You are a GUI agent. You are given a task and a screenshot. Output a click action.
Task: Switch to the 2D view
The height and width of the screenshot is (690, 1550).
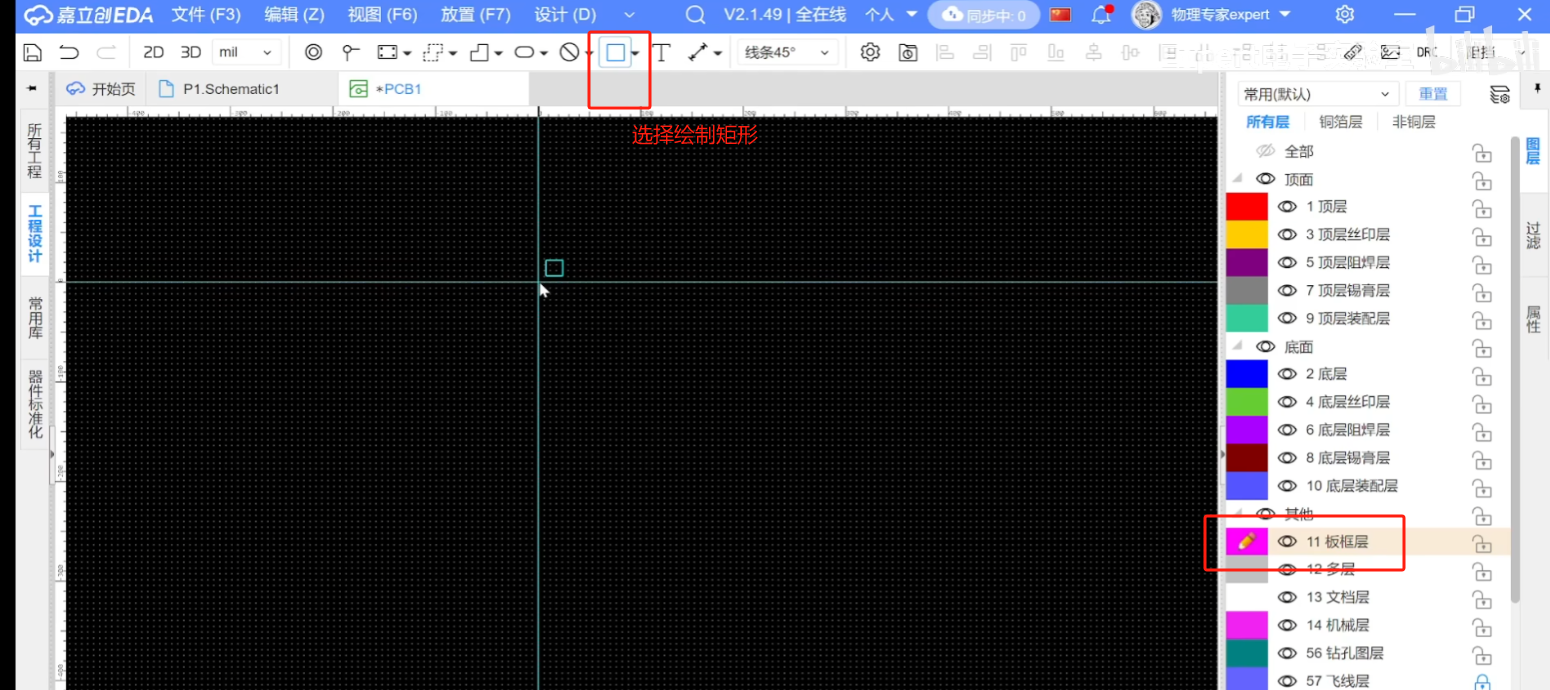point(153,52)
